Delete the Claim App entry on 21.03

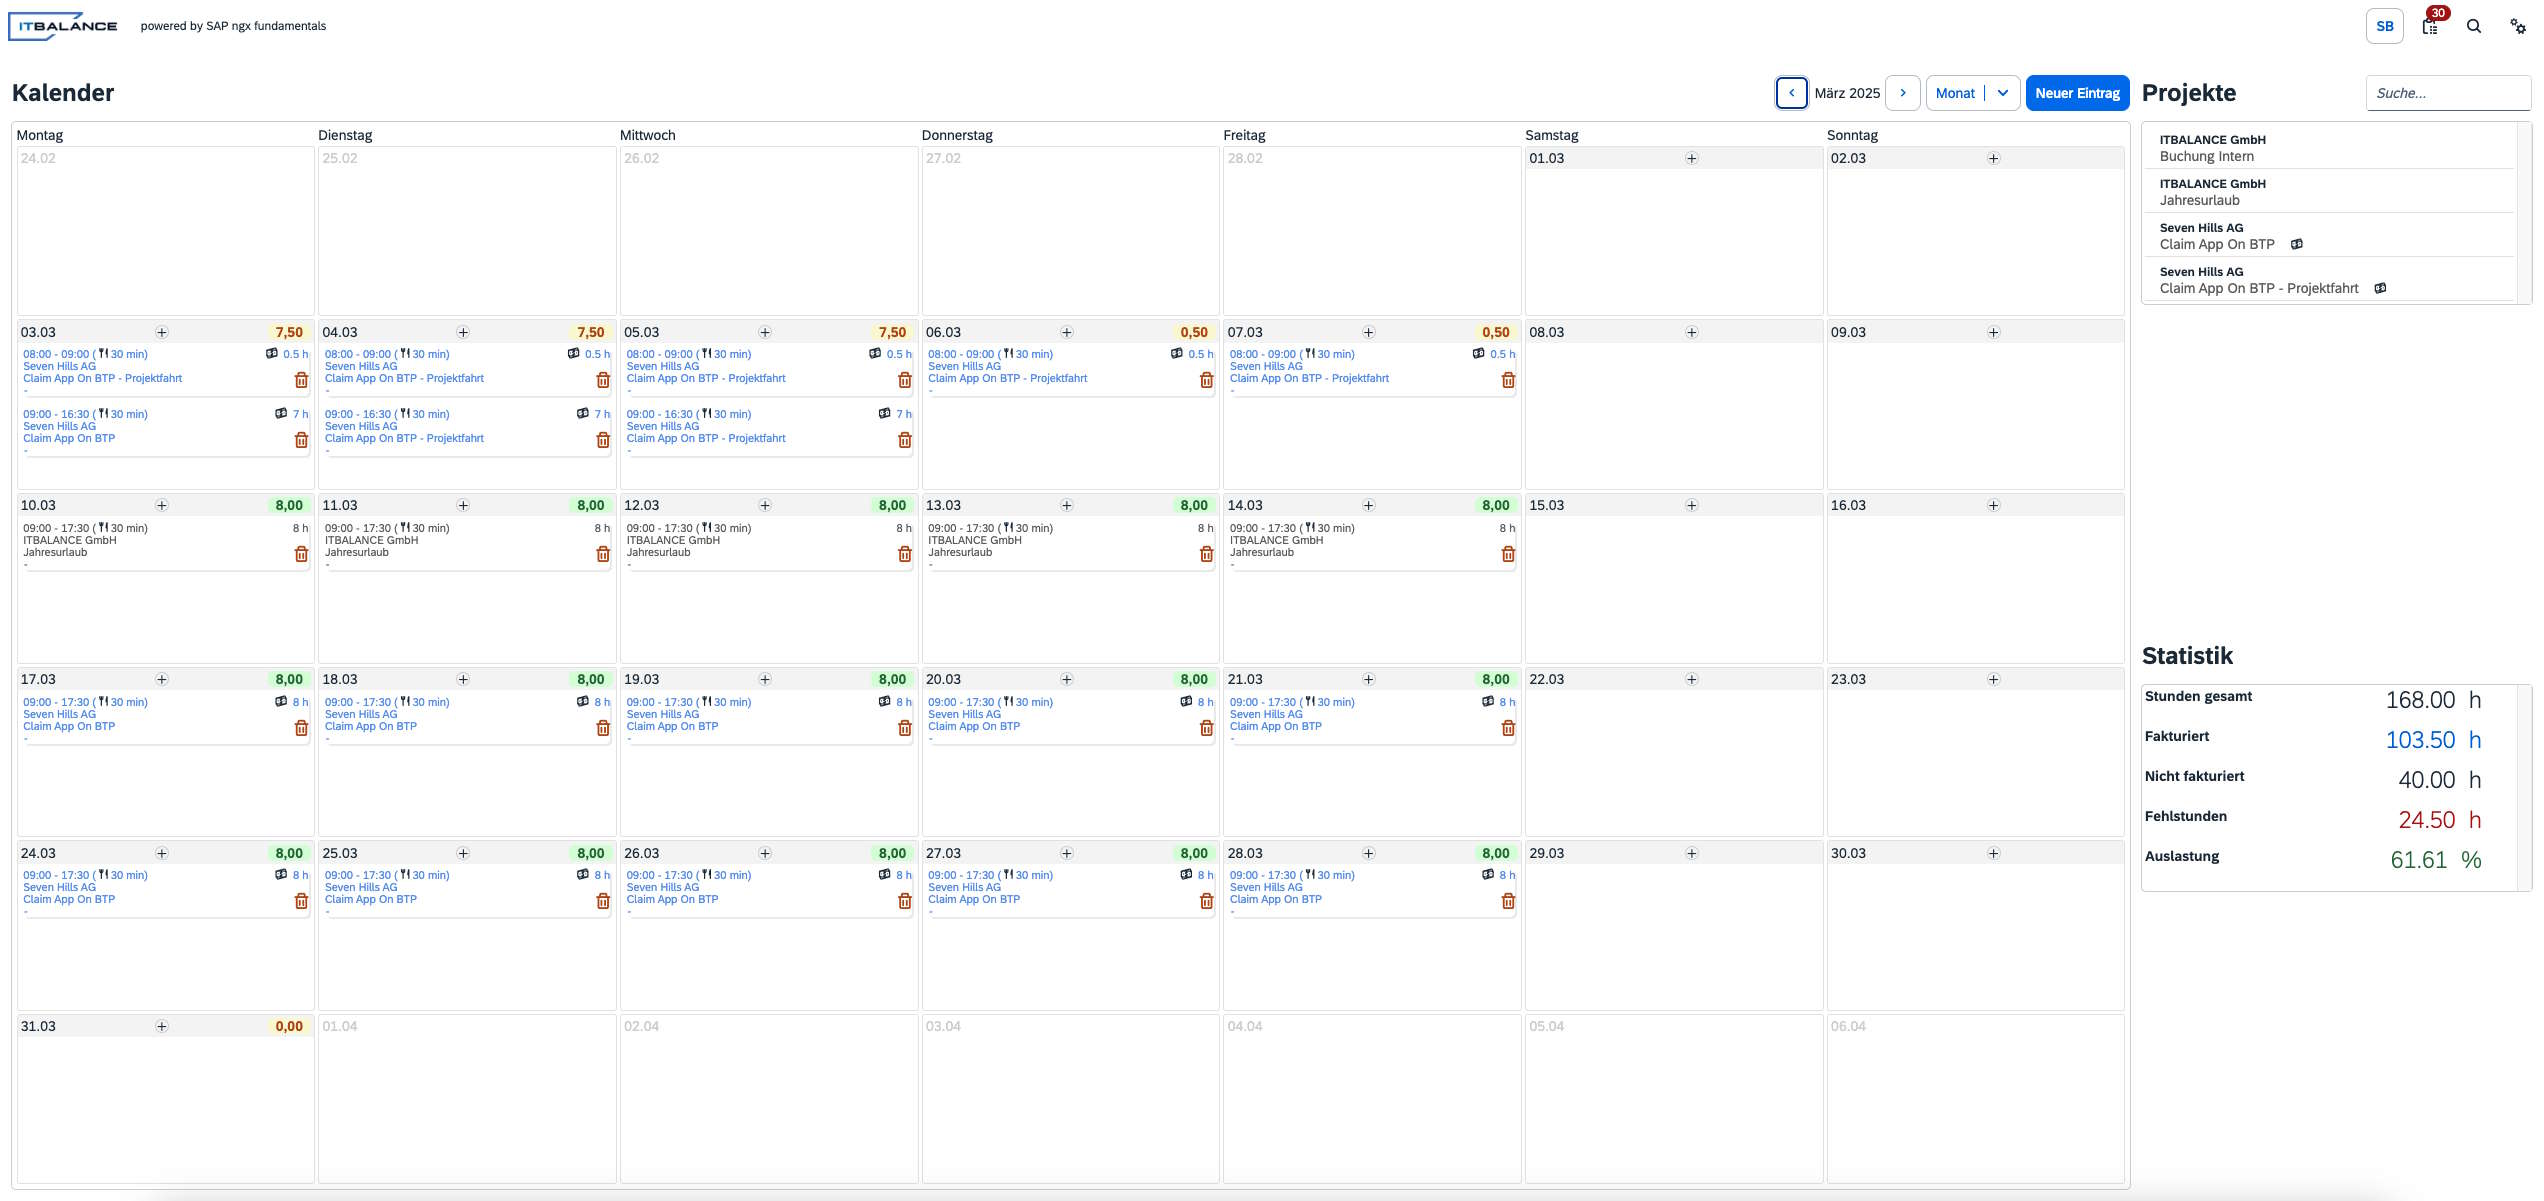pos(1509,728)
